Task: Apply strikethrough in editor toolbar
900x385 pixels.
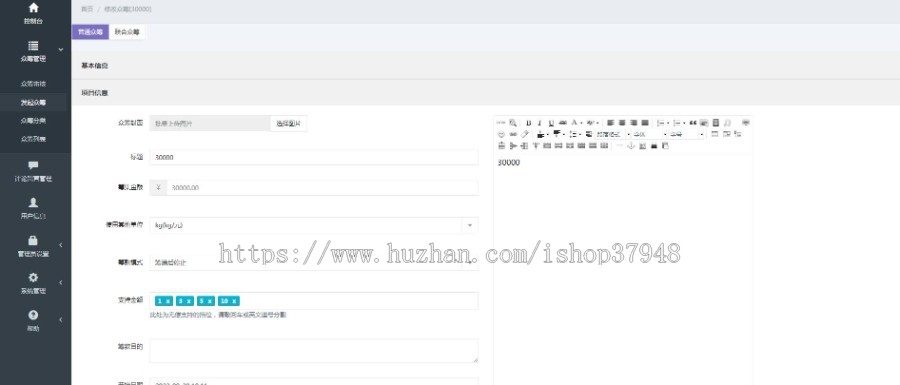Action: 562,123
